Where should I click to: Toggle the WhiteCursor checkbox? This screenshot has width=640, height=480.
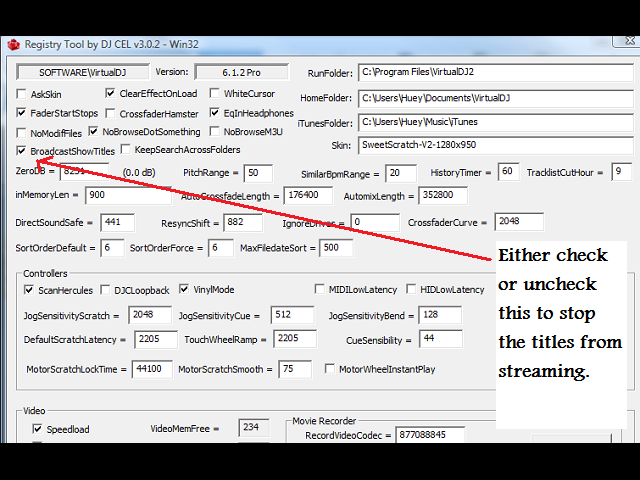pyautogui.click(x=214, y=93)
